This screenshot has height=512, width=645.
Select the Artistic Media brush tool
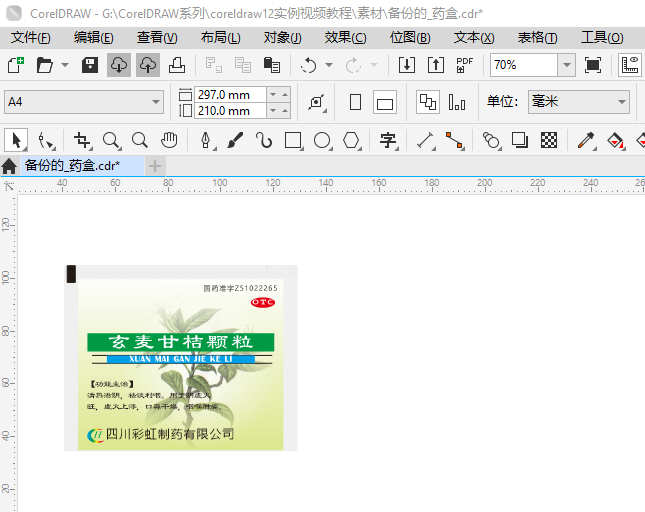235,141
